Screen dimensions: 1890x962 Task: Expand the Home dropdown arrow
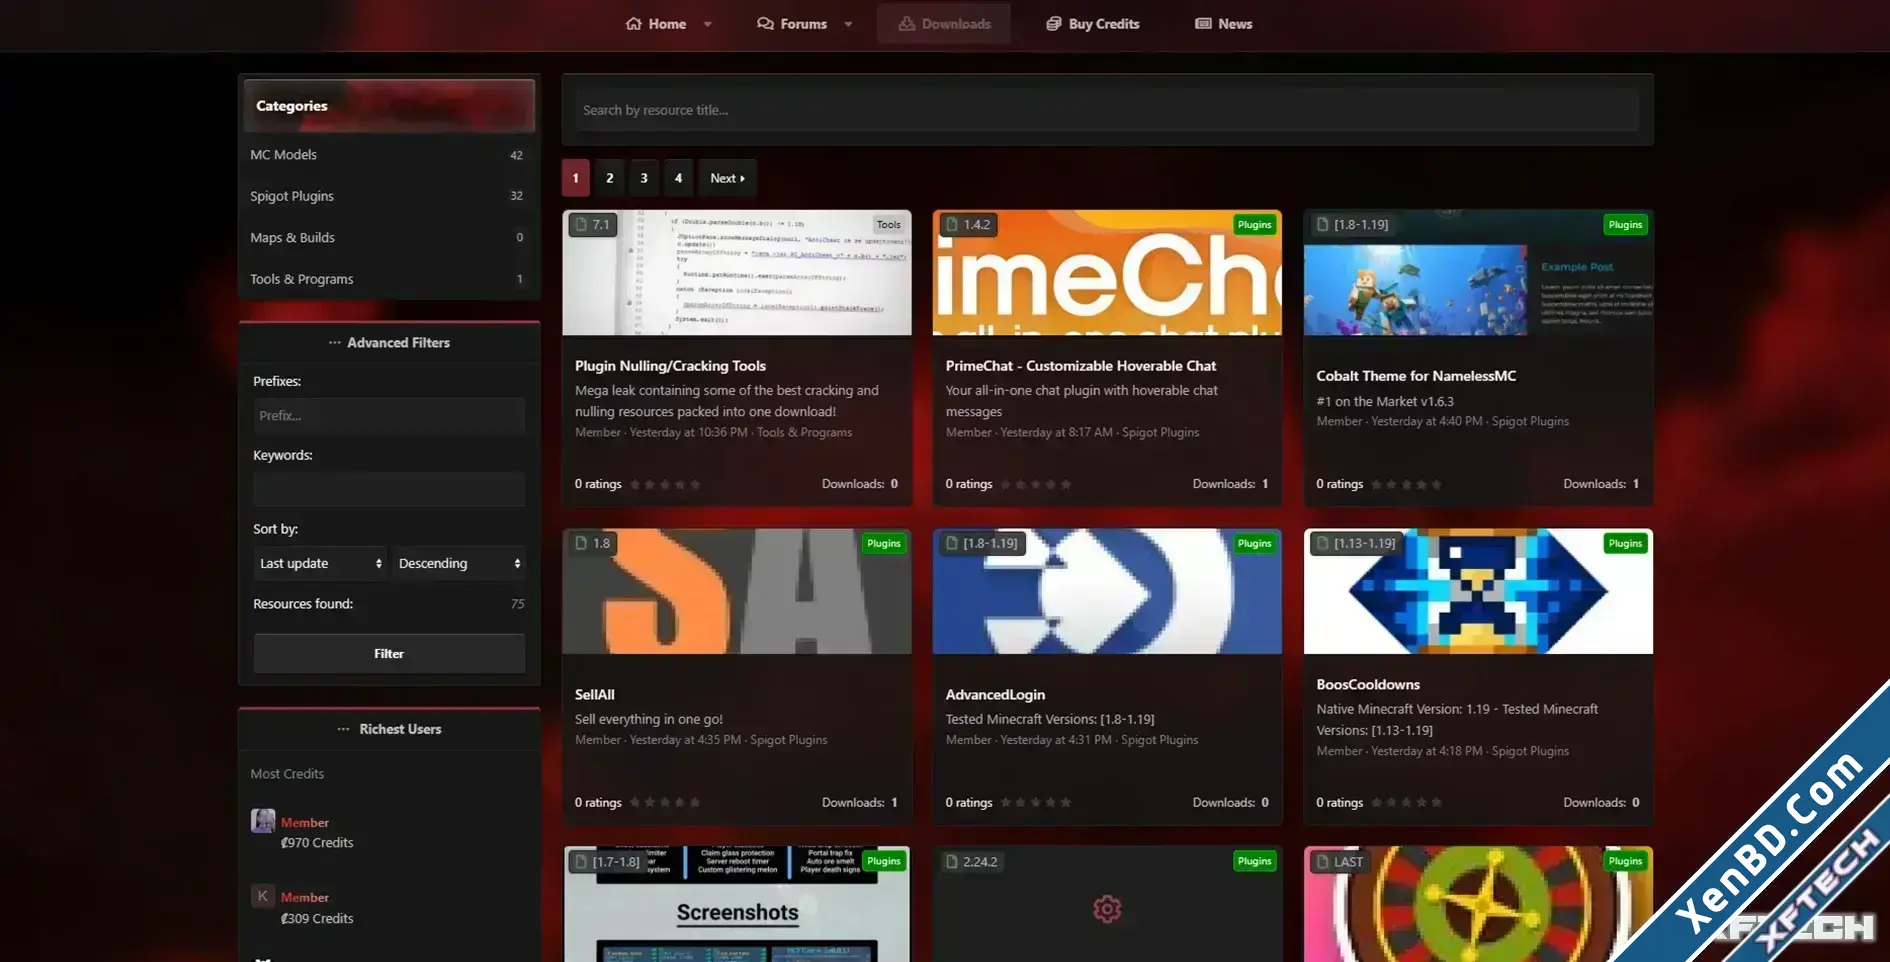(x=708, y=24)
